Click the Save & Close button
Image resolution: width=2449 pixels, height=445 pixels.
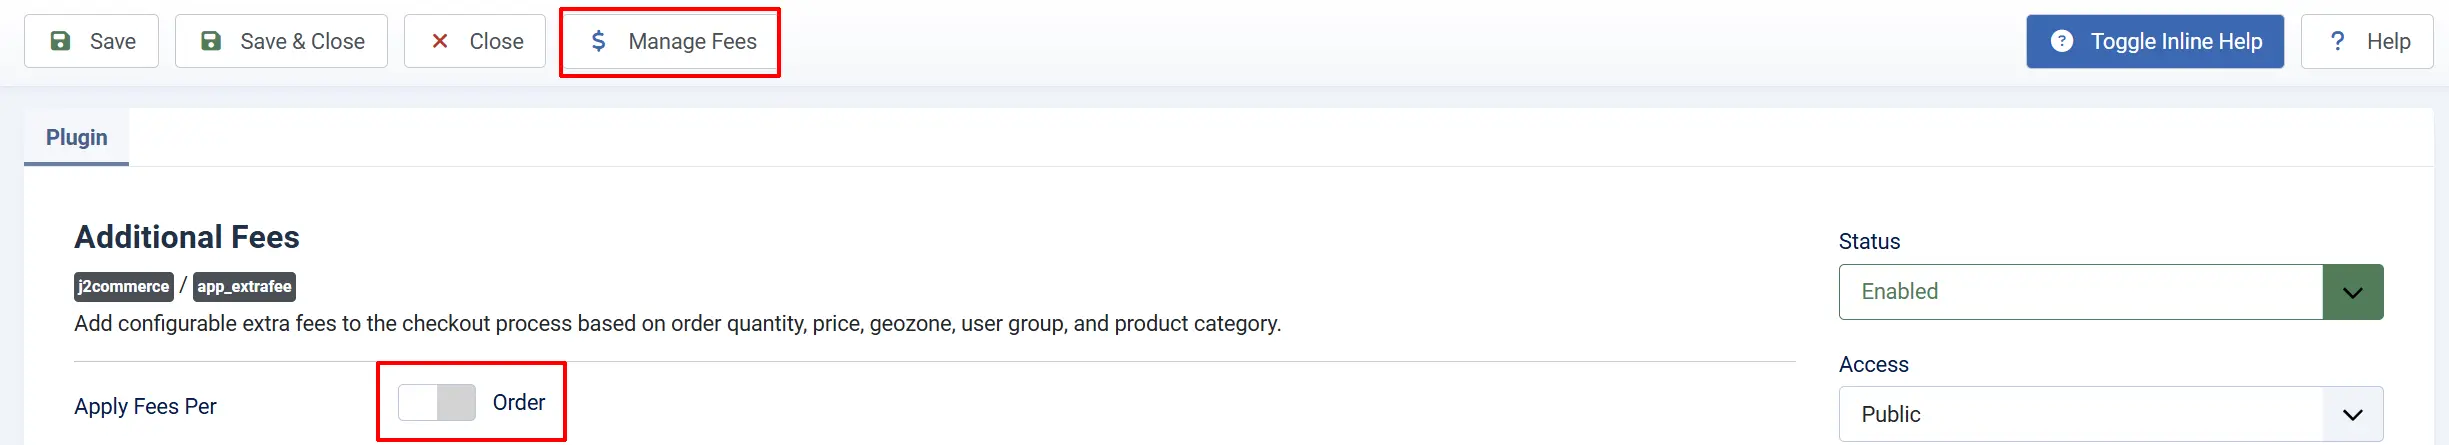[281, 41]
